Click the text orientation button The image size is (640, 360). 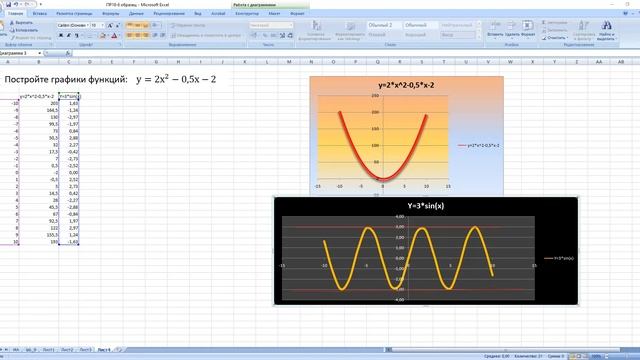(x=156, y=25)
